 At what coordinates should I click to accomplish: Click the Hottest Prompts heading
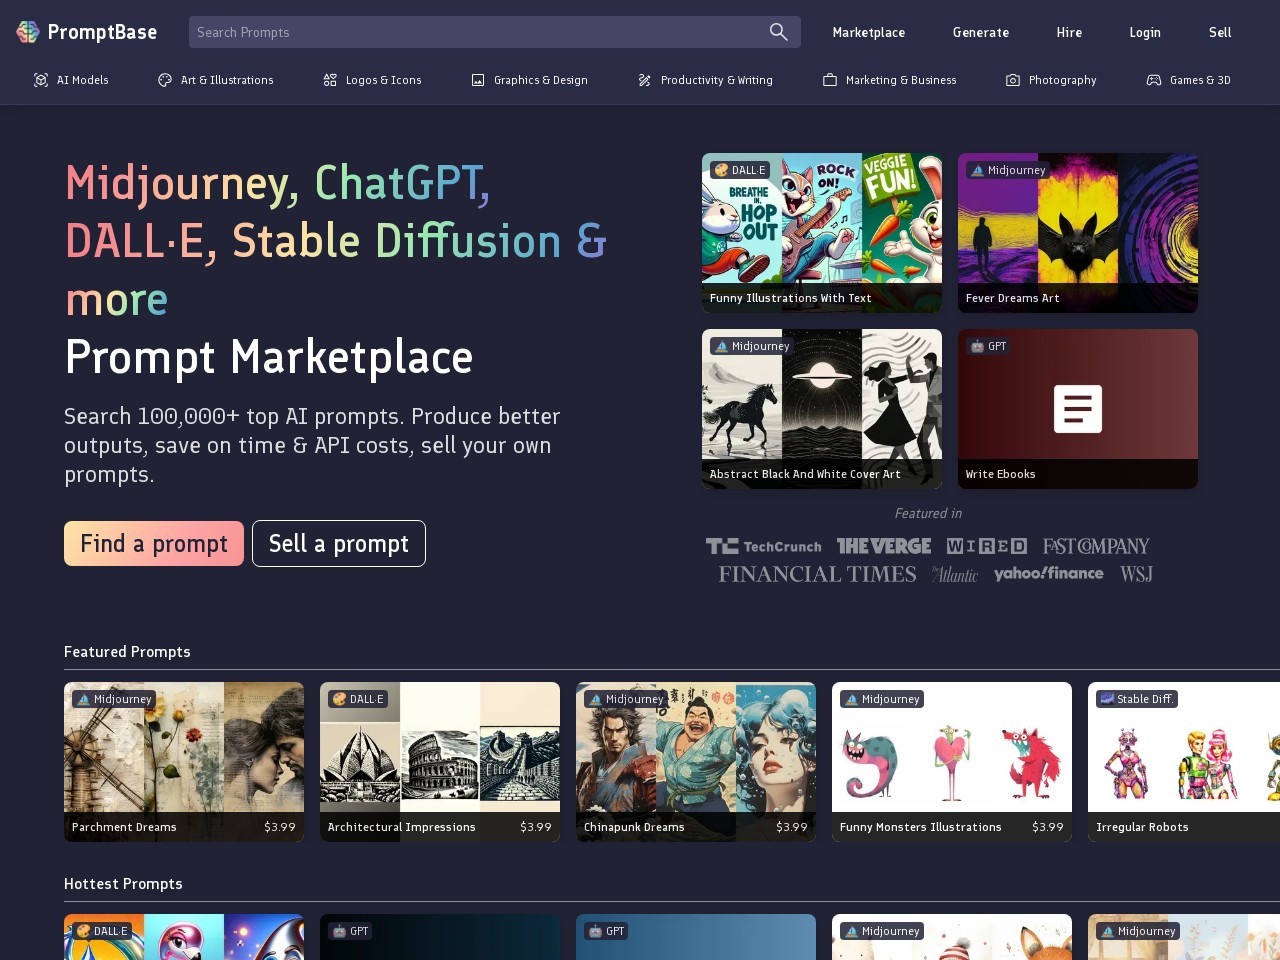(x=123, y=883)
